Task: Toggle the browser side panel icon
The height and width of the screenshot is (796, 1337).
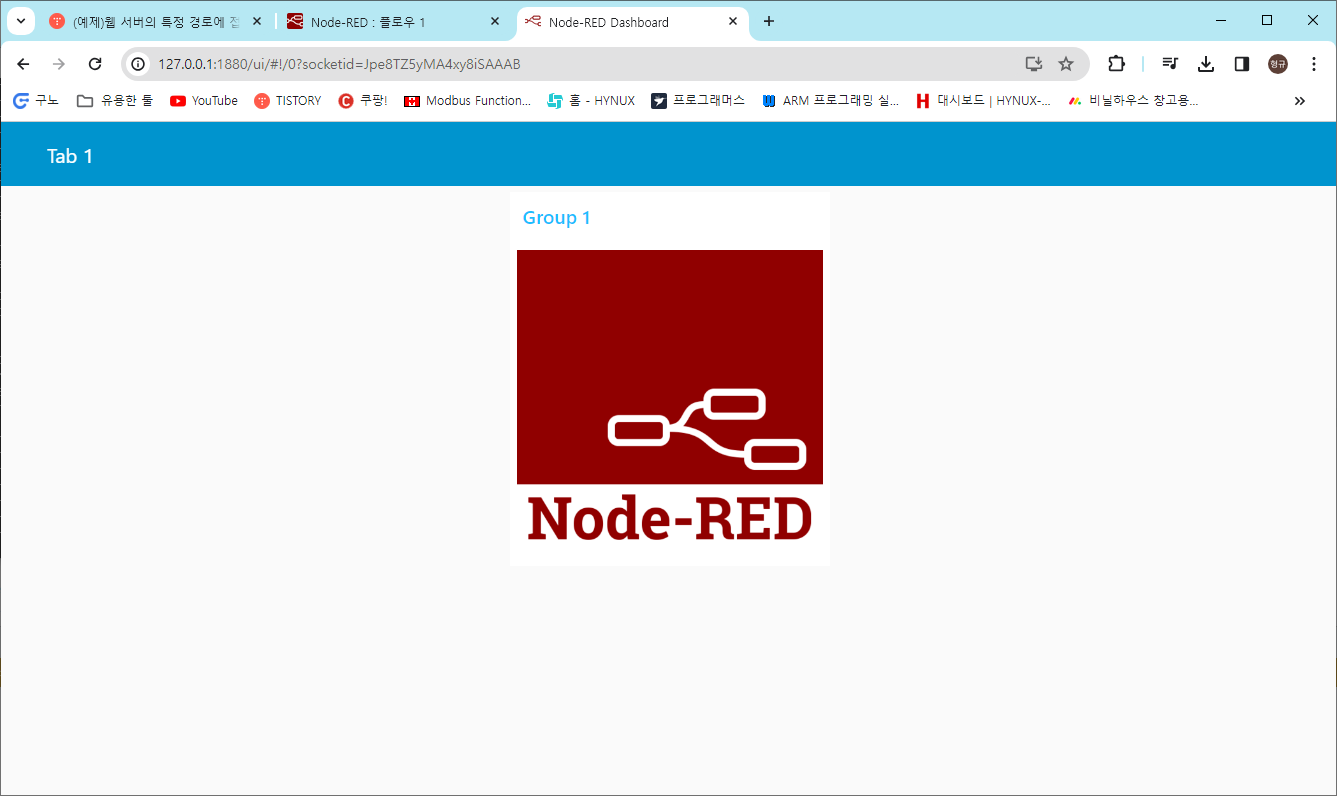Action: click(x=1242, y=64)
